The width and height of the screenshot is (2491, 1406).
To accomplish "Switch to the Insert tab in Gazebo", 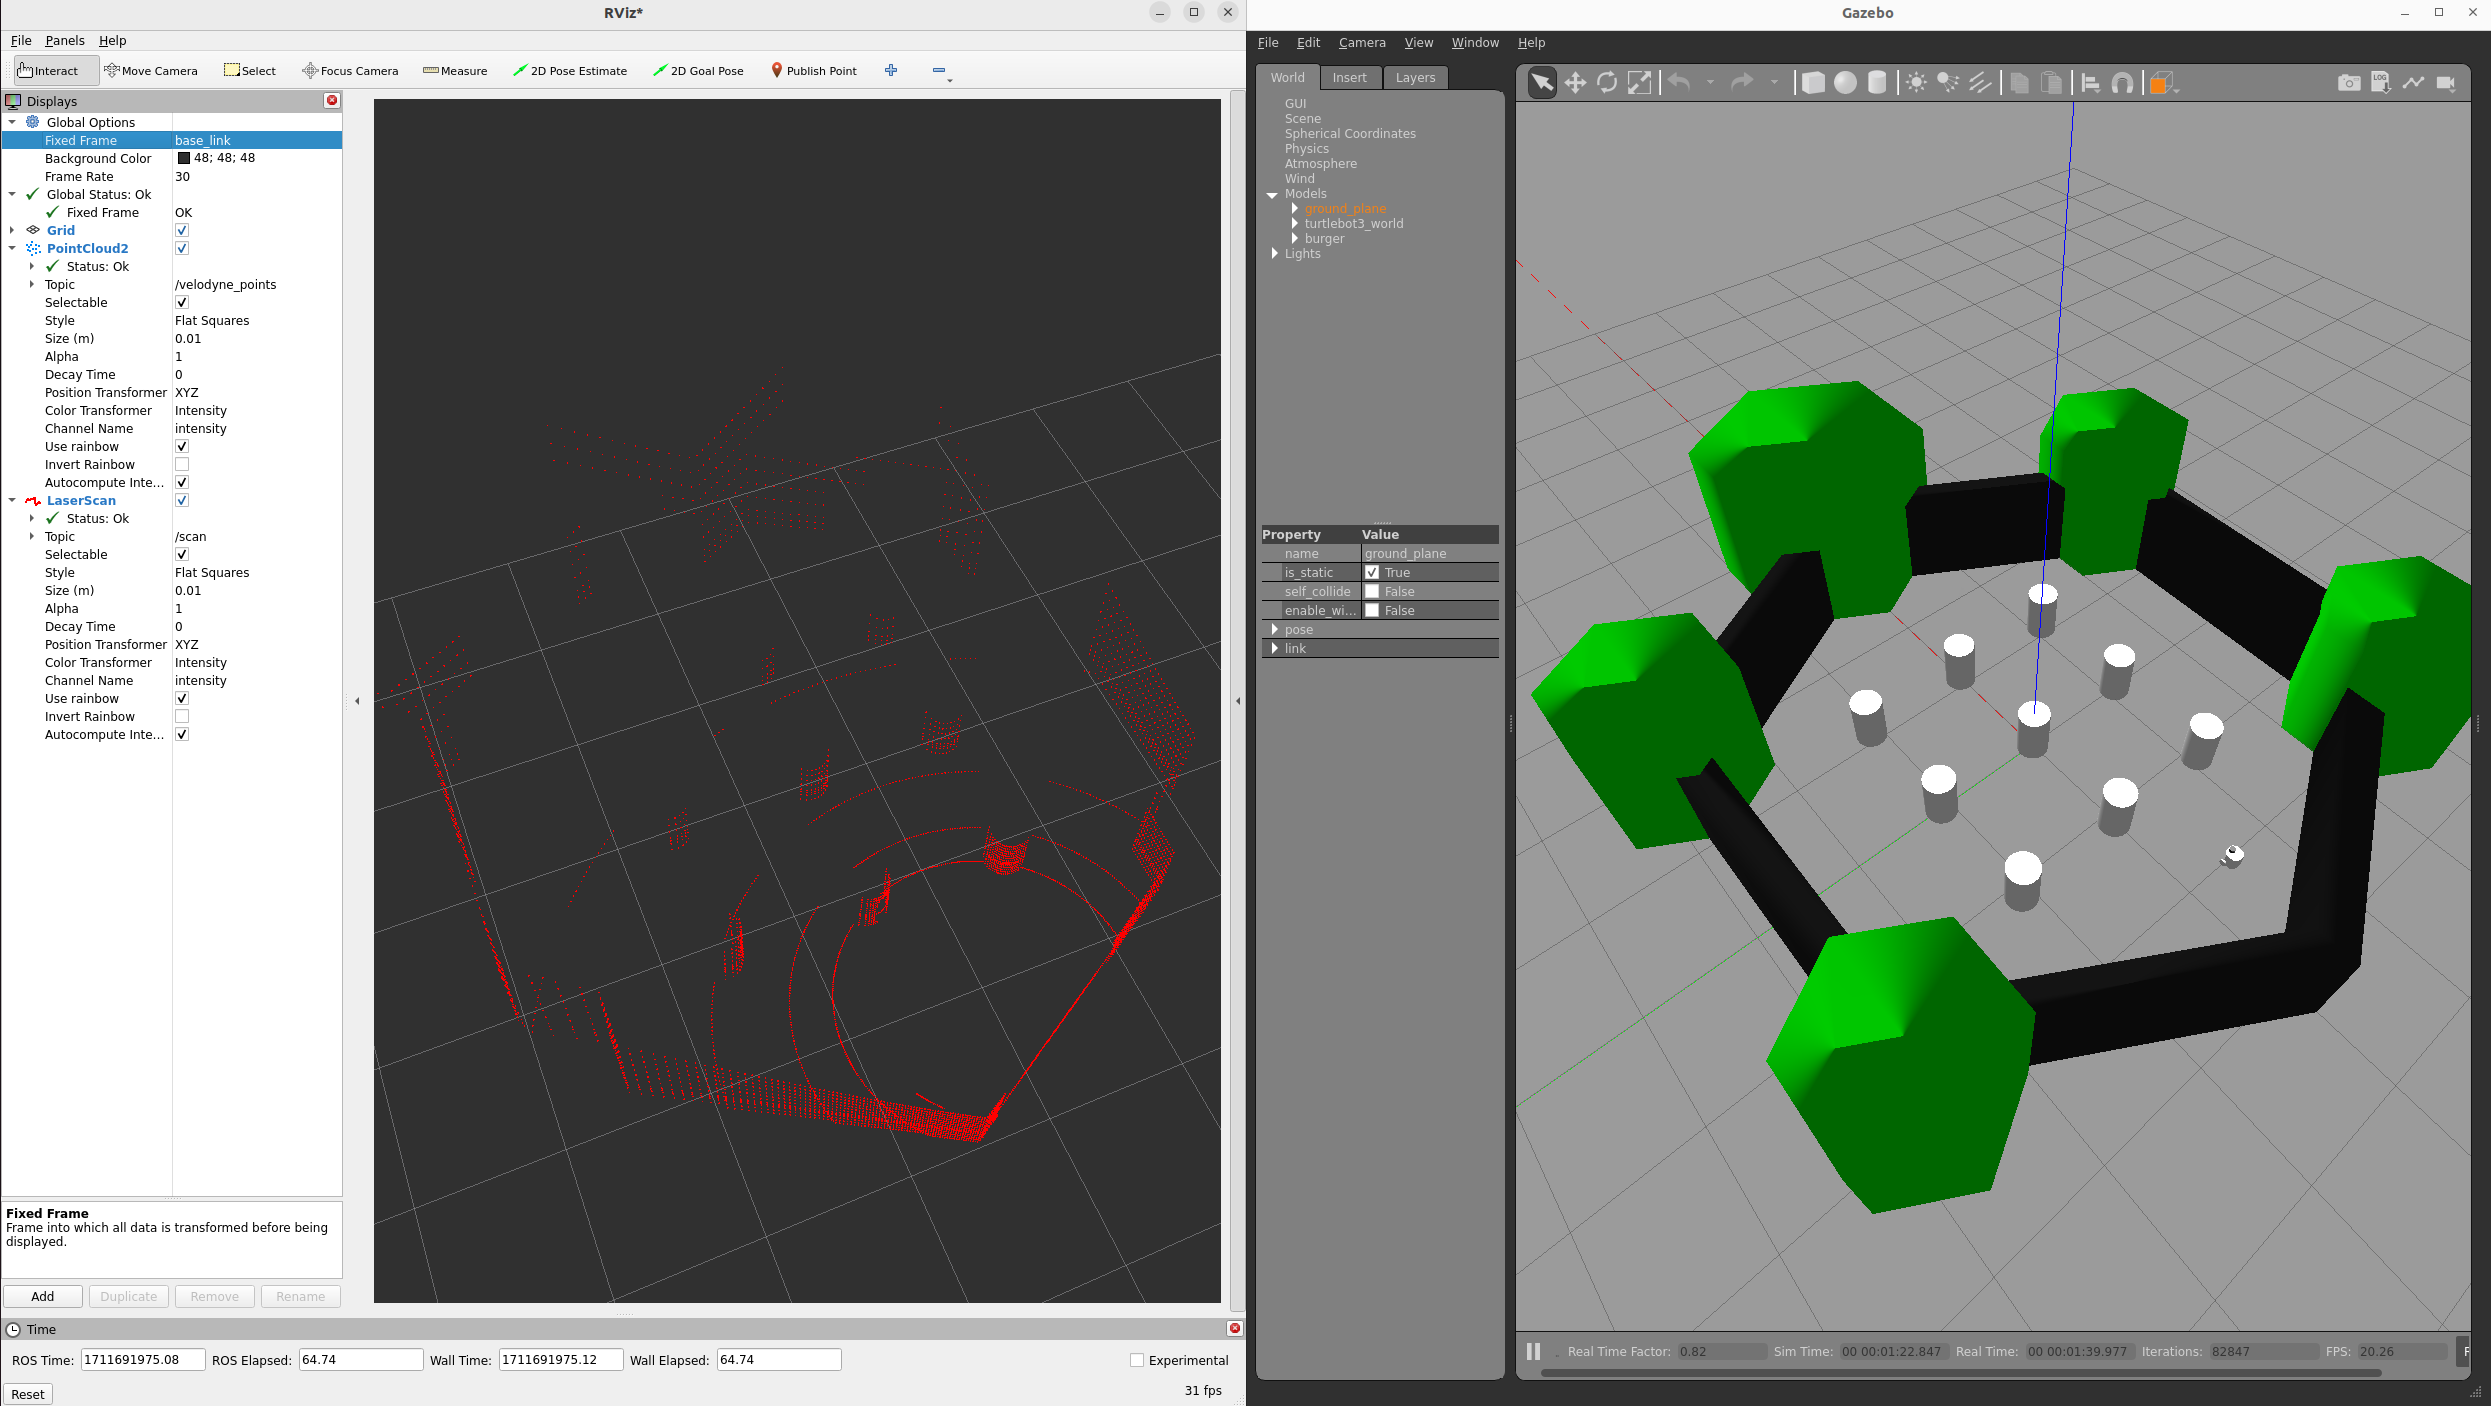I will 1349,78.
